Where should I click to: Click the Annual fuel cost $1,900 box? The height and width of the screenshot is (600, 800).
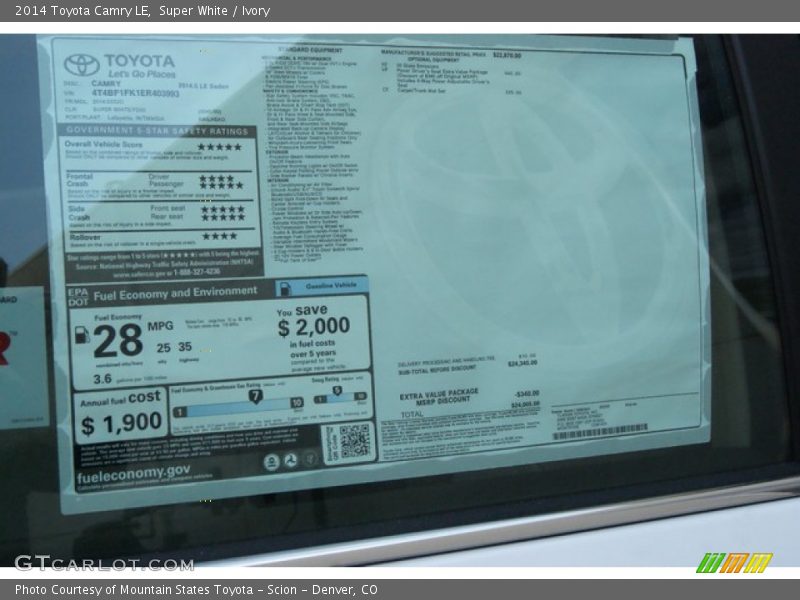120,414
